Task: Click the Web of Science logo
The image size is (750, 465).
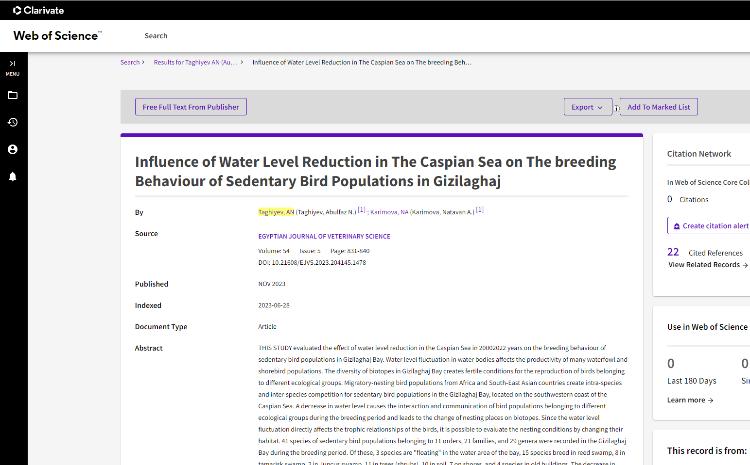Action: [x=57, y=36]
